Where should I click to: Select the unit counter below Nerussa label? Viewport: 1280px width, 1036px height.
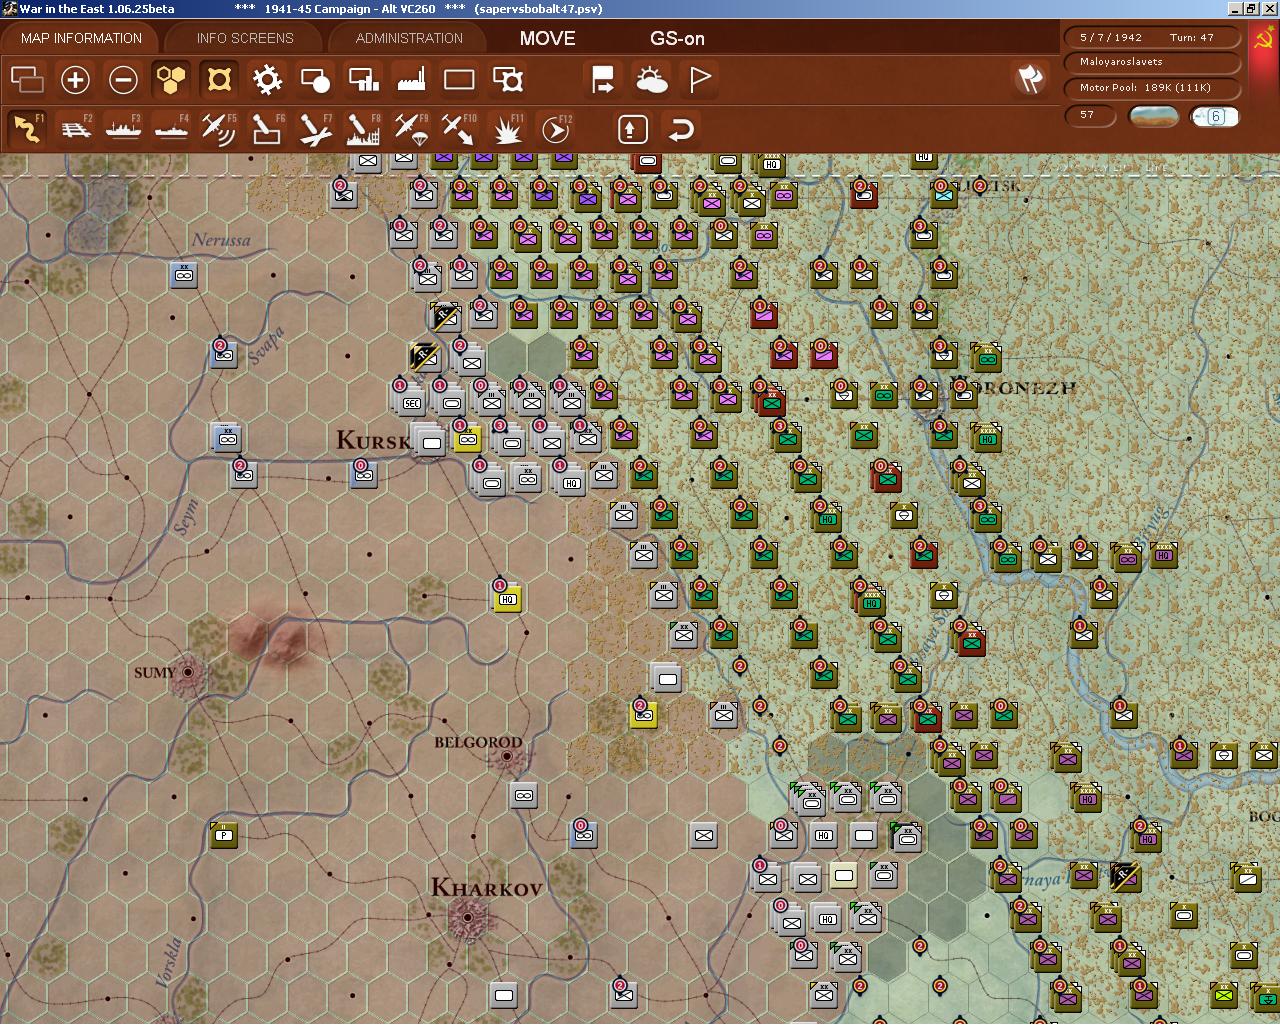point(184,275)
